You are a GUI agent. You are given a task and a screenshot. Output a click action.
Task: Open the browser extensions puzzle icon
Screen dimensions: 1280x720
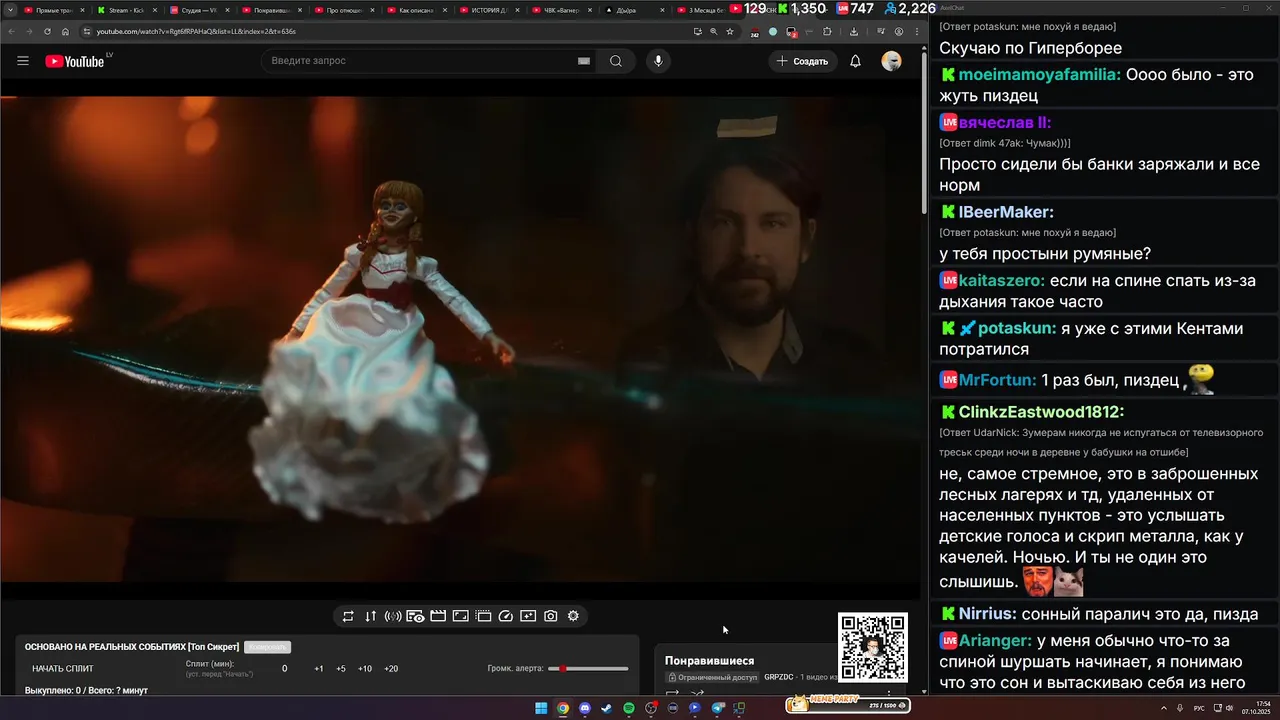coord(827,31)
